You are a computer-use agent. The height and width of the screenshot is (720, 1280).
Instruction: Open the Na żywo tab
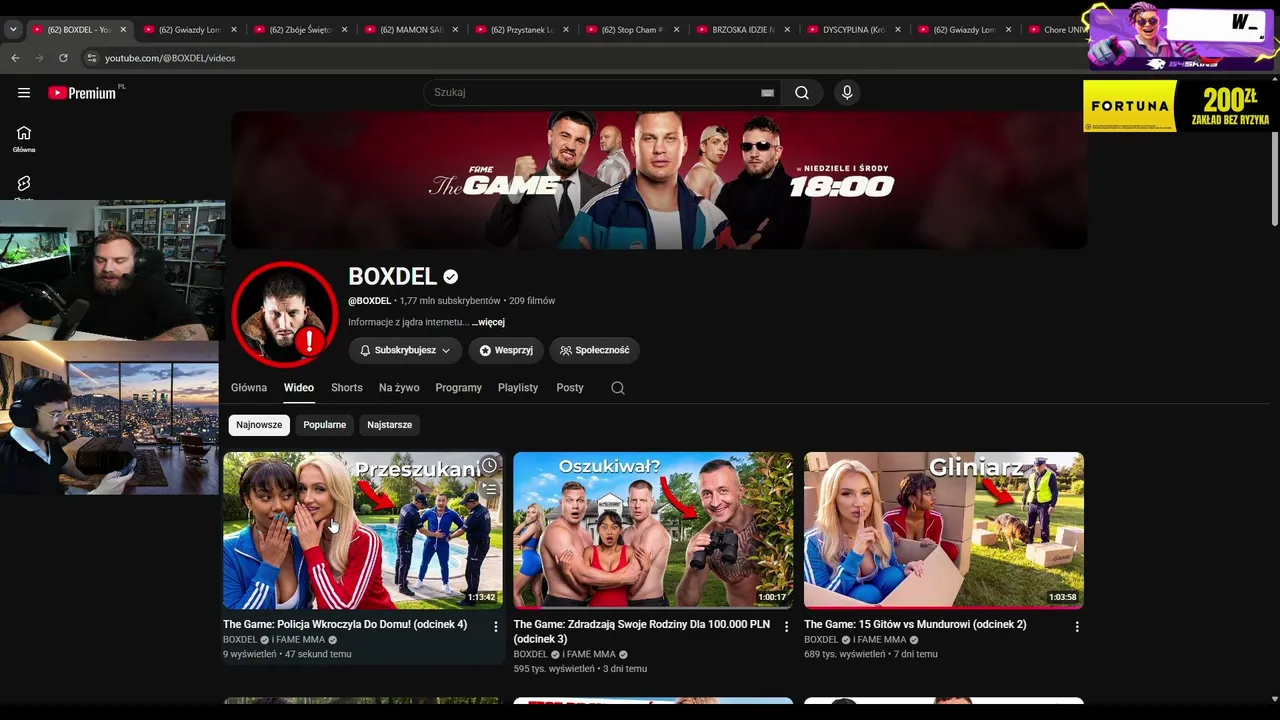(399, 388)
